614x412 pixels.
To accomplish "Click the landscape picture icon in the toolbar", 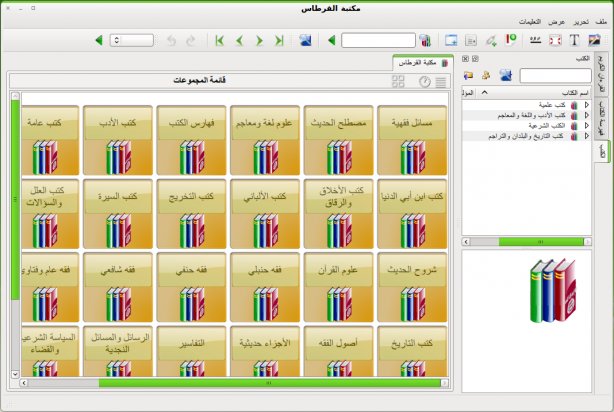I will [594, 40].
